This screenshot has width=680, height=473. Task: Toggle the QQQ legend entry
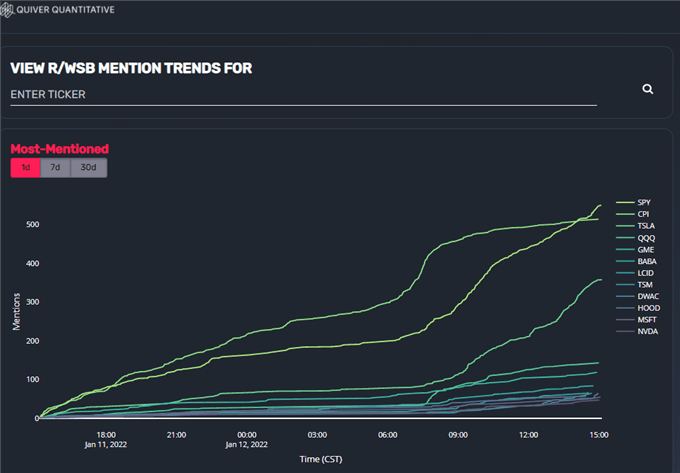[x=636, y=238]
